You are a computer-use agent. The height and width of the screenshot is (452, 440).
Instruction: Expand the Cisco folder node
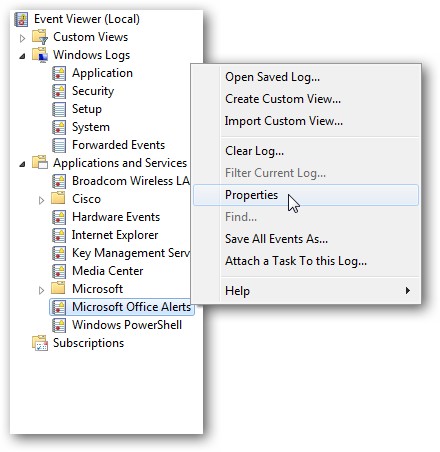pos(41,200)
